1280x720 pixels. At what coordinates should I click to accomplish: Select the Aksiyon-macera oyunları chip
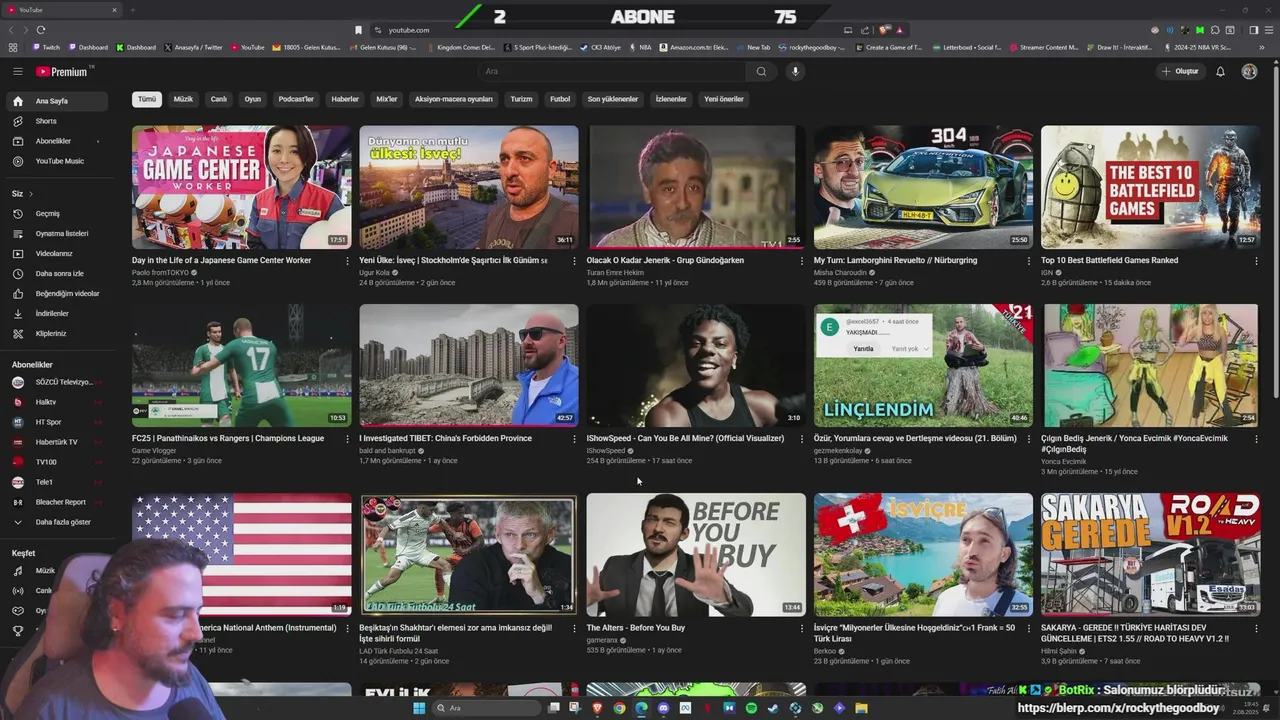coord(454,99)
